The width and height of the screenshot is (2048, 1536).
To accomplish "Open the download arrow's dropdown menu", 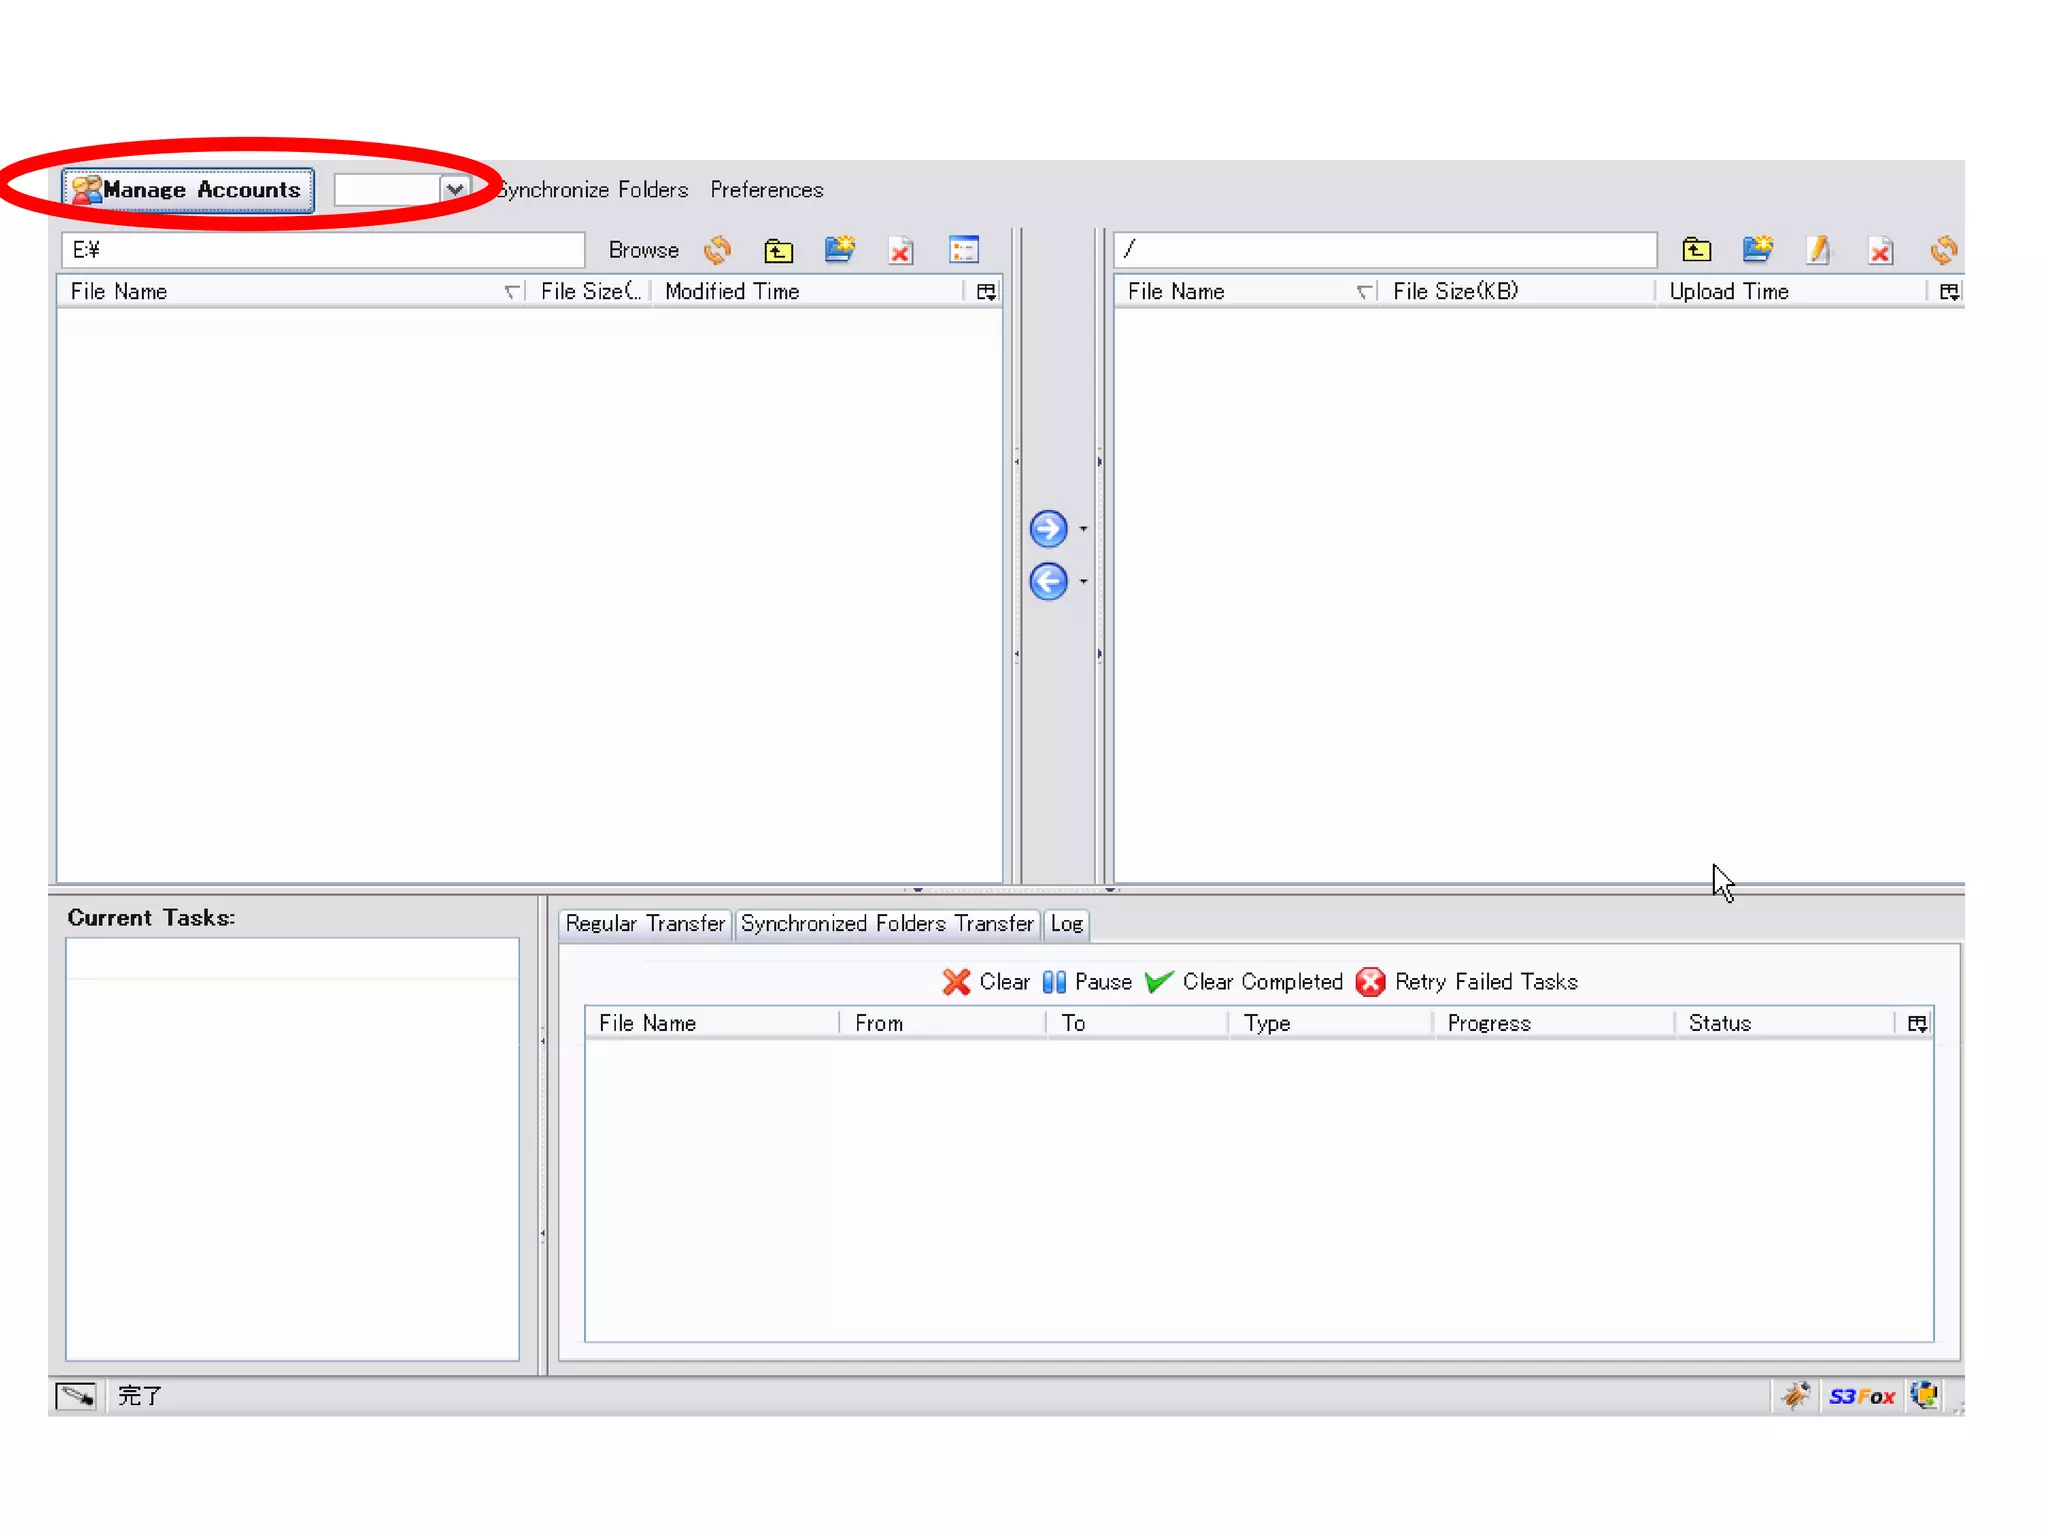I will point(1083,581).
